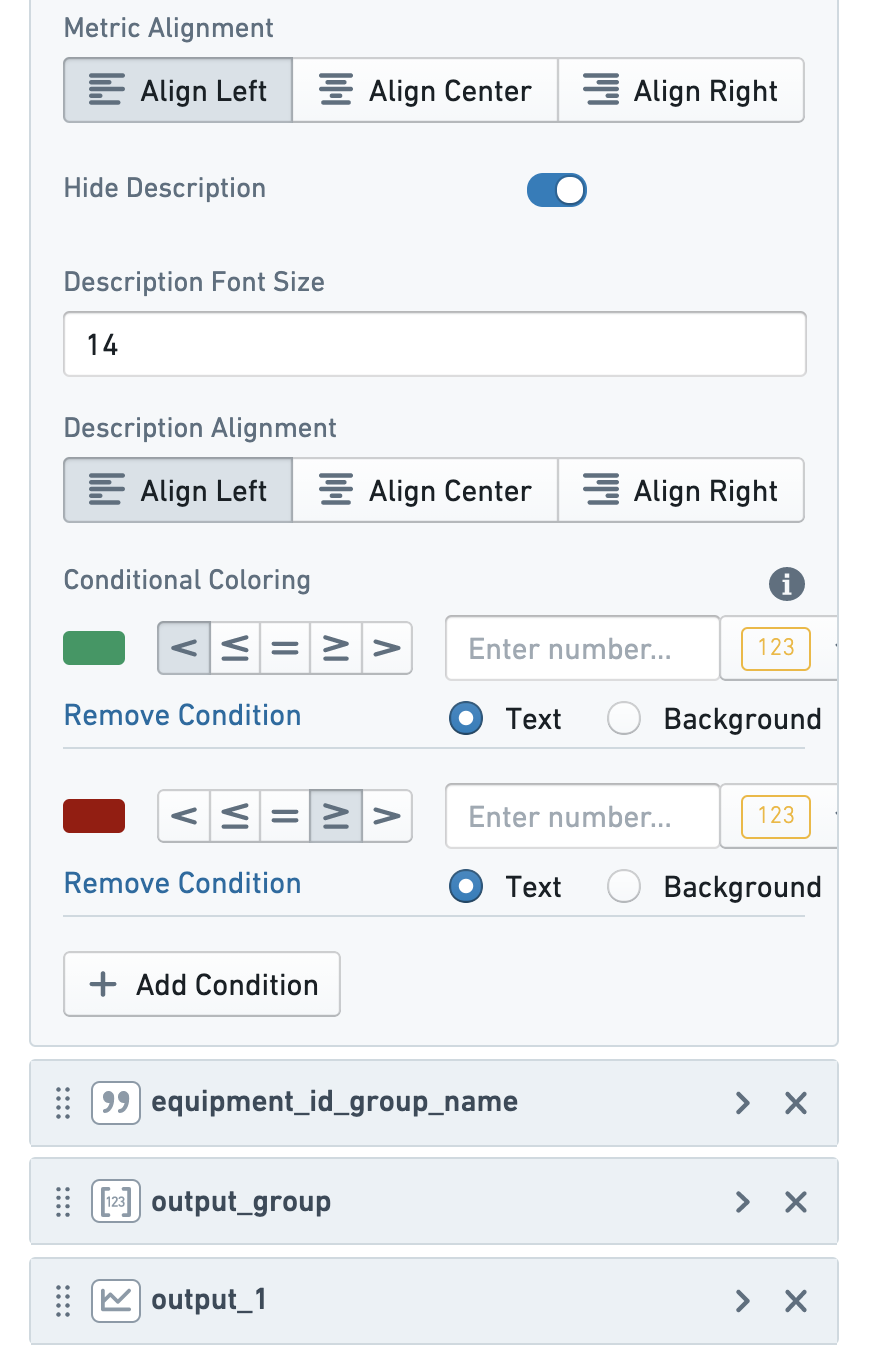The image size is (872, 1355).
Task: Choose the greater-than operator for red condition
Action: [387, 816]
